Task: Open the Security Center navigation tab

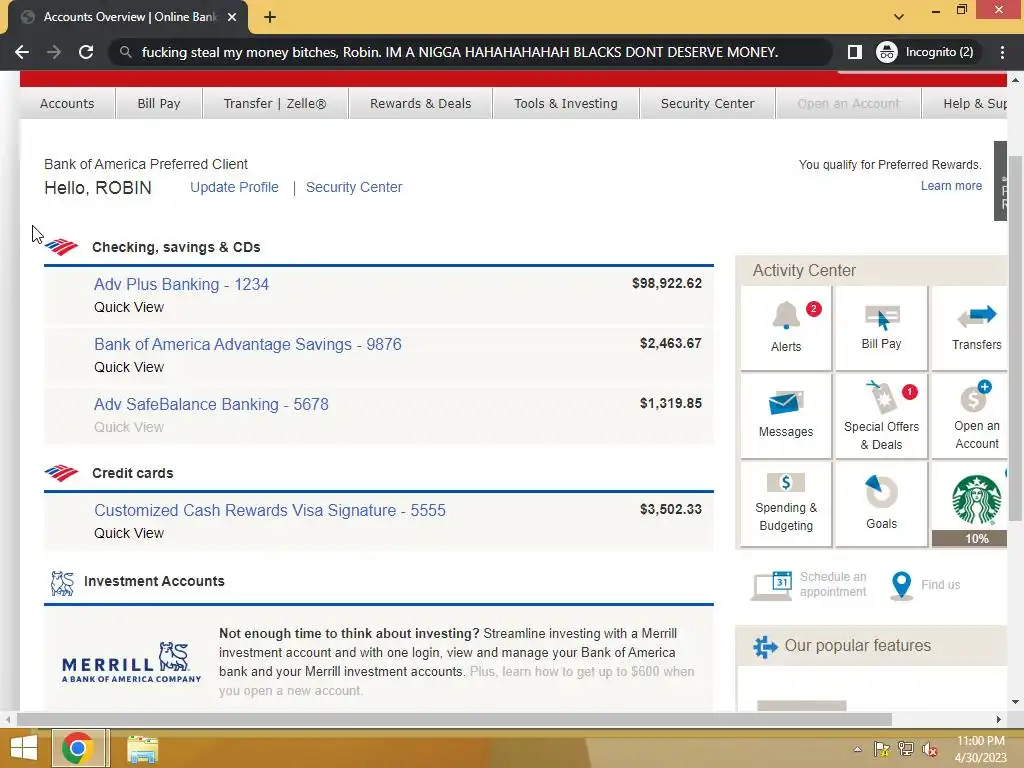Action: pos(707,103)
